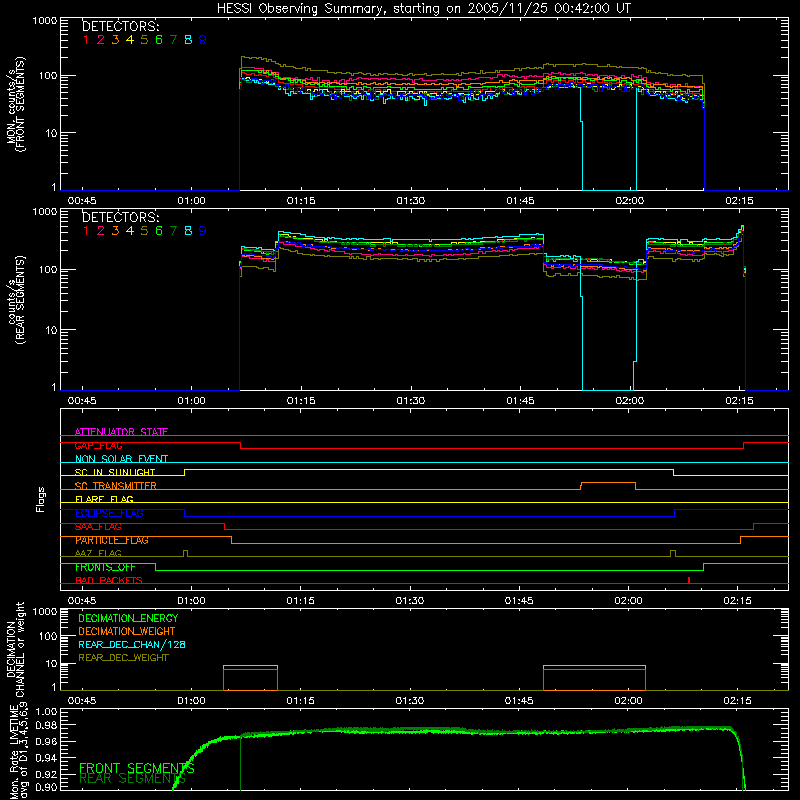Click the 0.98 livetime axis value
800x800 pixels.
[x=46, y=725]
